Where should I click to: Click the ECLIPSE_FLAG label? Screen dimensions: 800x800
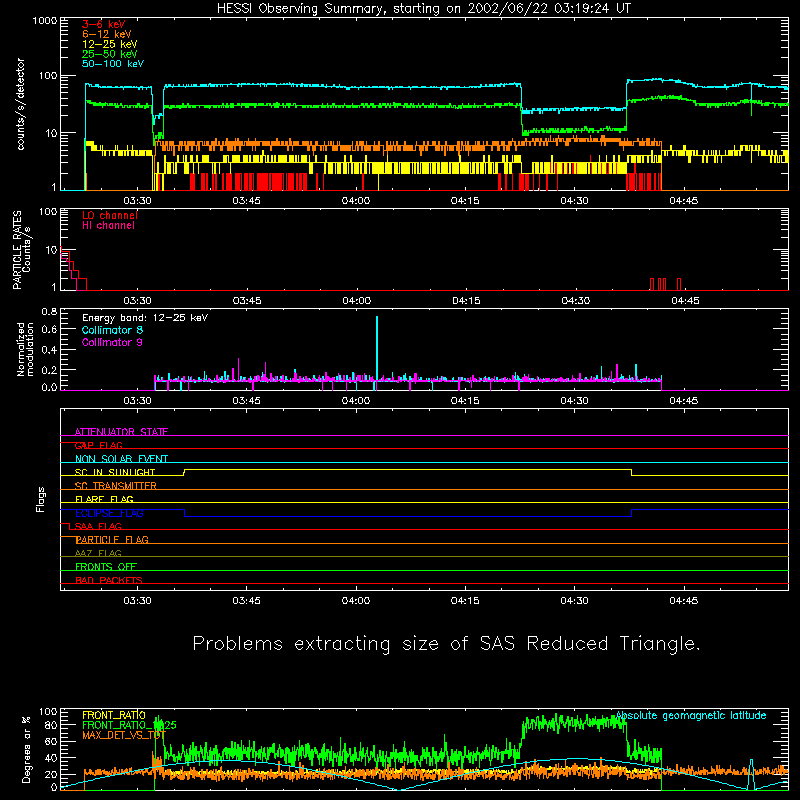[x=109, y=513]
